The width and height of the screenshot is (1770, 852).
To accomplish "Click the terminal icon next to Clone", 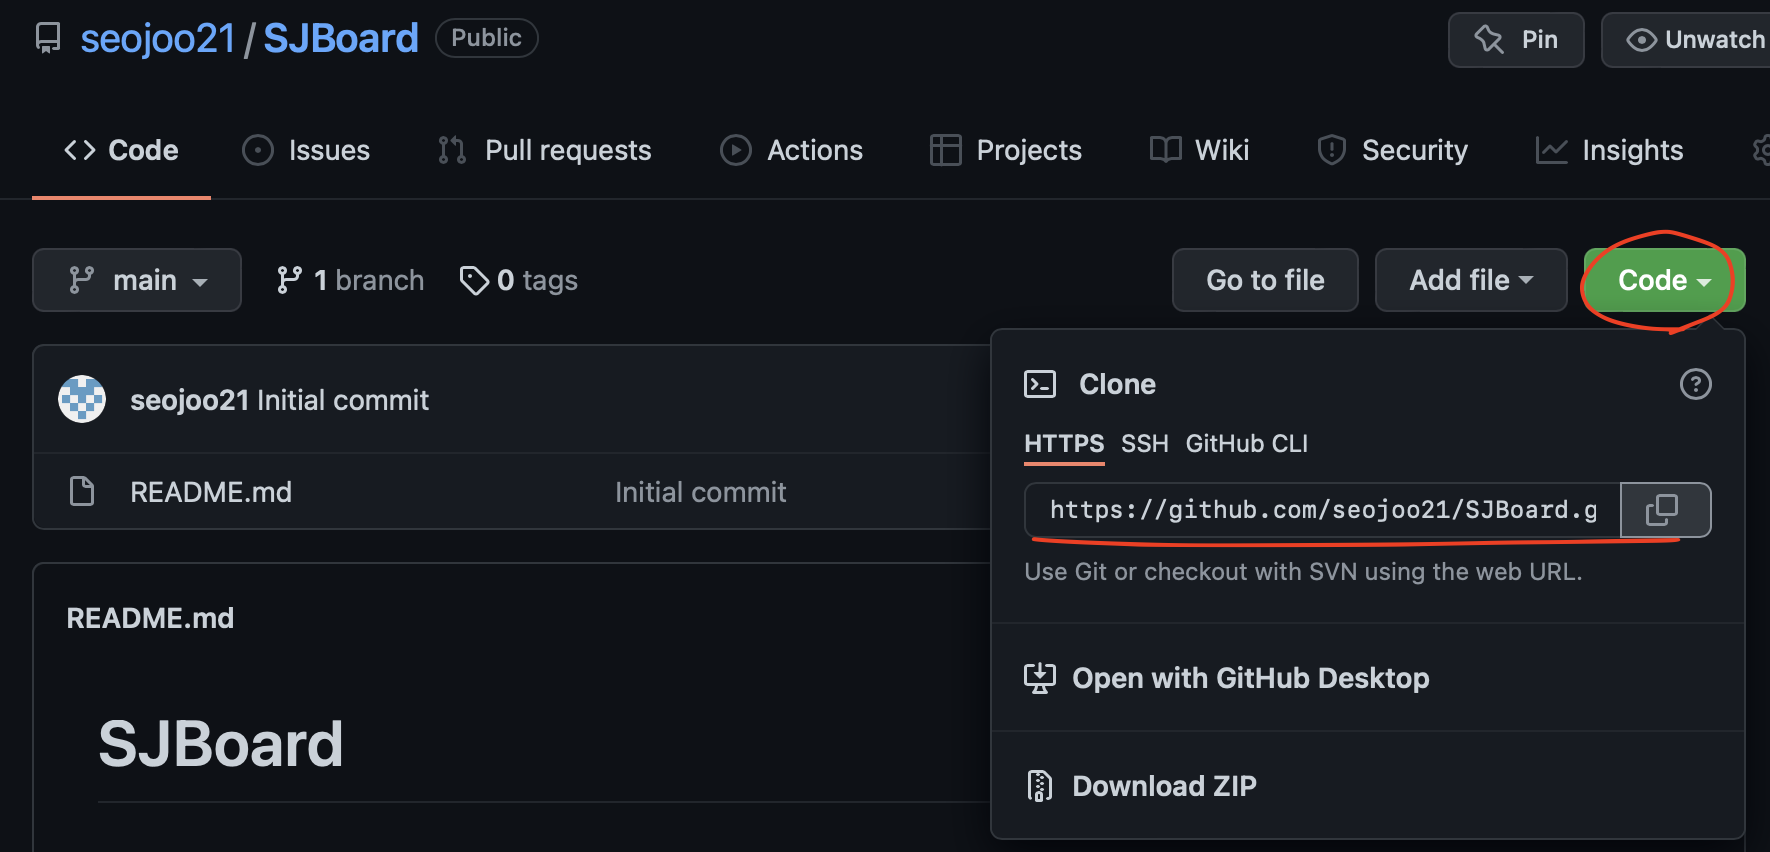I will (1040, 384).
